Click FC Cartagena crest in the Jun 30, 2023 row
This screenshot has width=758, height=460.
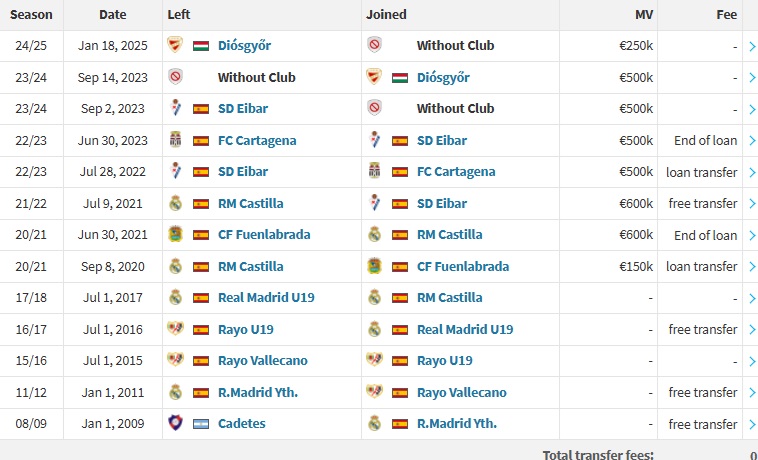[175, 140]
